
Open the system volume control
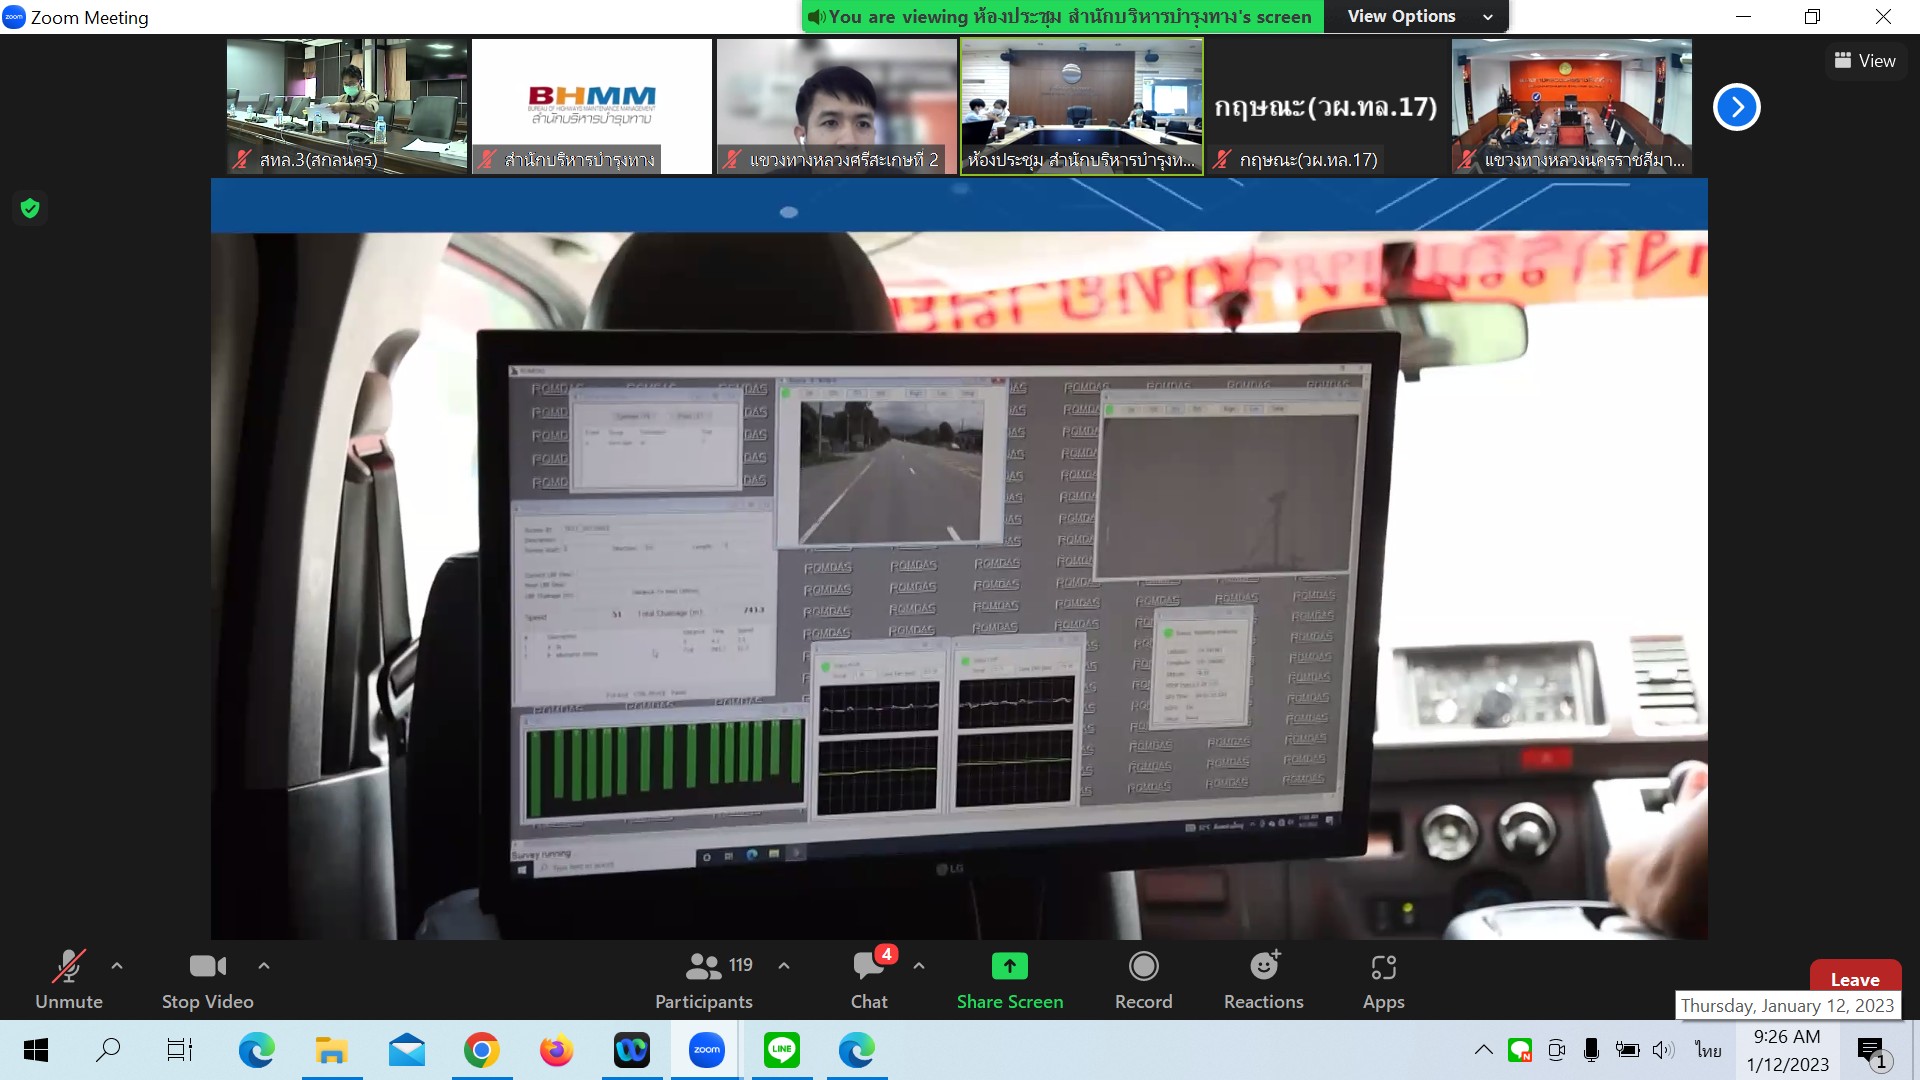point(1663,1050)
